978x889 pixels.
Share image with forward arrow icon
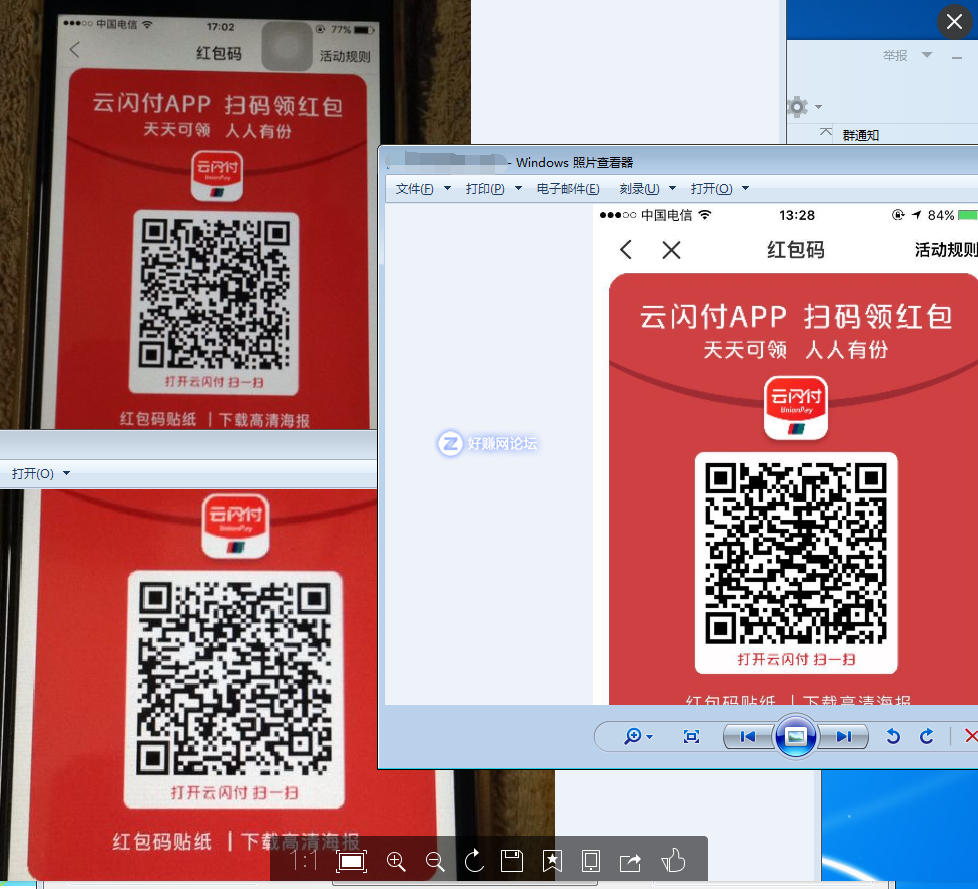point(630,862)
